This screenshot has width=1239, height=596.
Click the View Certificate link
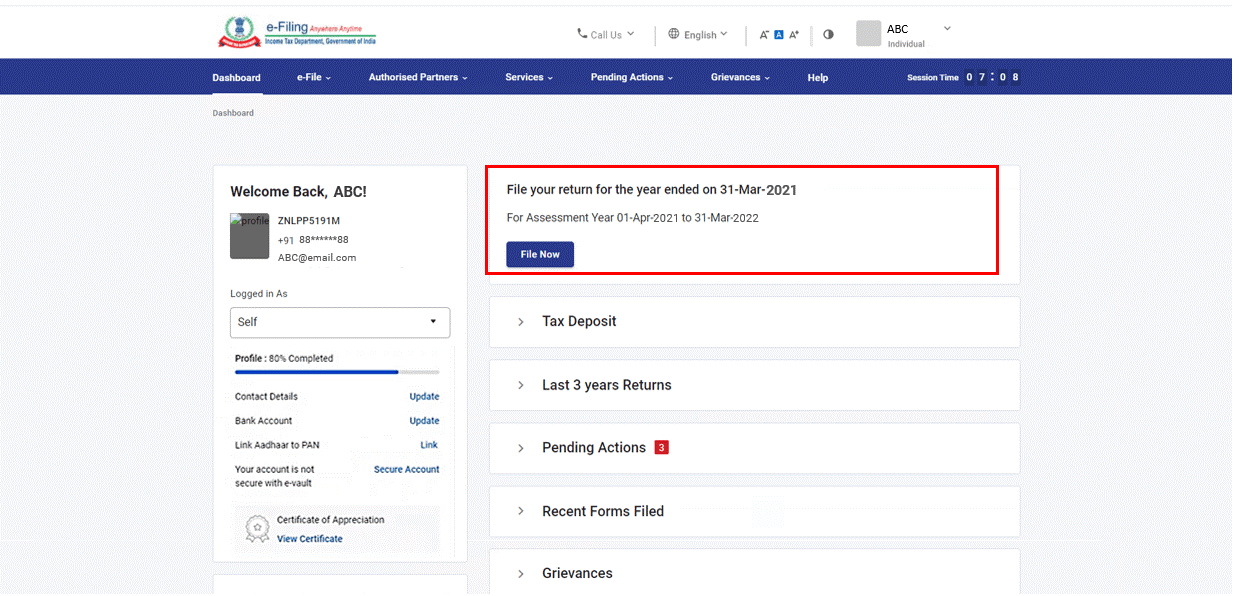pos(310,539)
